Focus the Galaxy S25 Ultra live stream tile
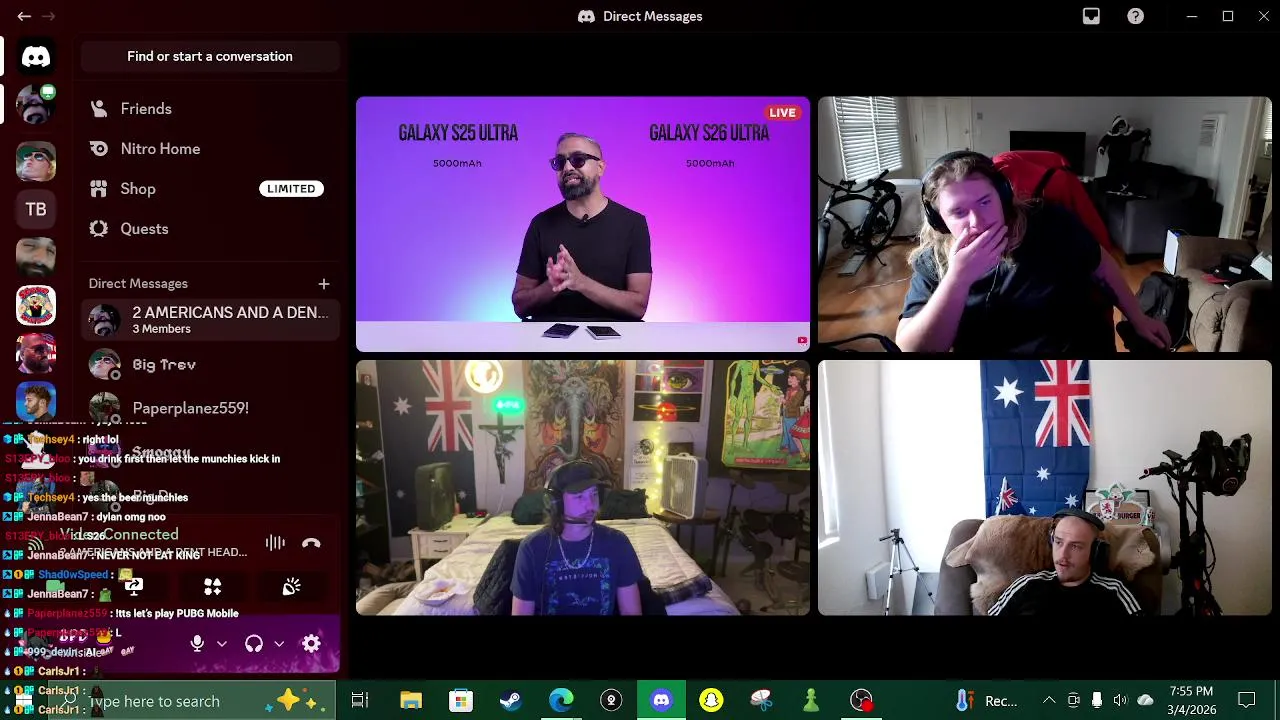The width and height of the screenshot is (1280, 720). 583,224
